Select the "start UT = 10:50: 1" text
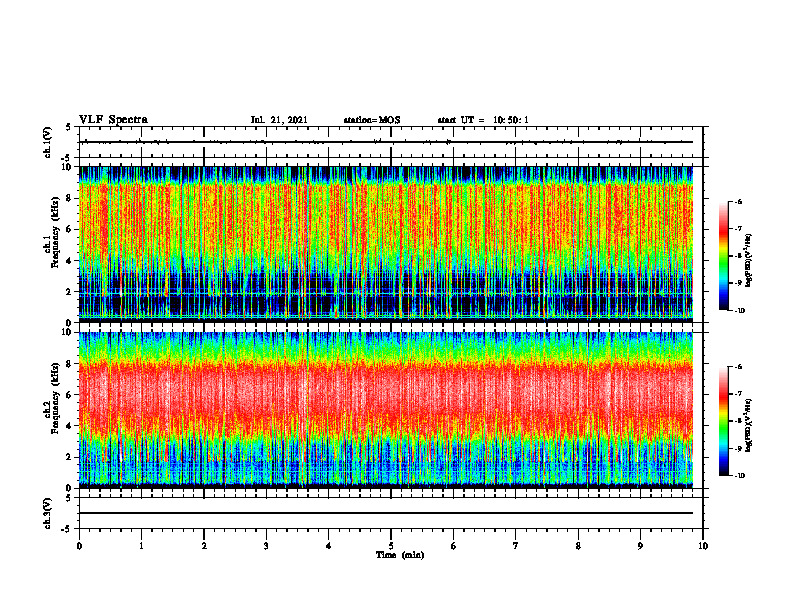This screenshot has width=792, height=612. point(483,120)
